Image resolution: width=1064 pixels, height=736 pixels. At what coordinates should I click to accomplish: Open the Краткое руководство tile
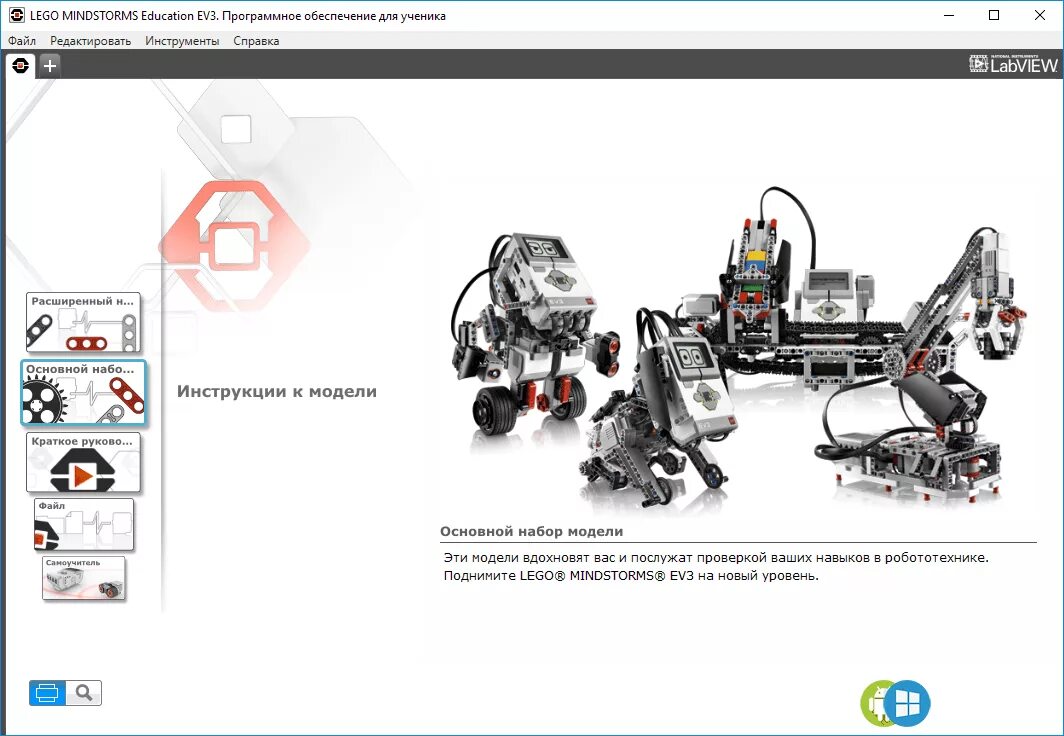83,463
